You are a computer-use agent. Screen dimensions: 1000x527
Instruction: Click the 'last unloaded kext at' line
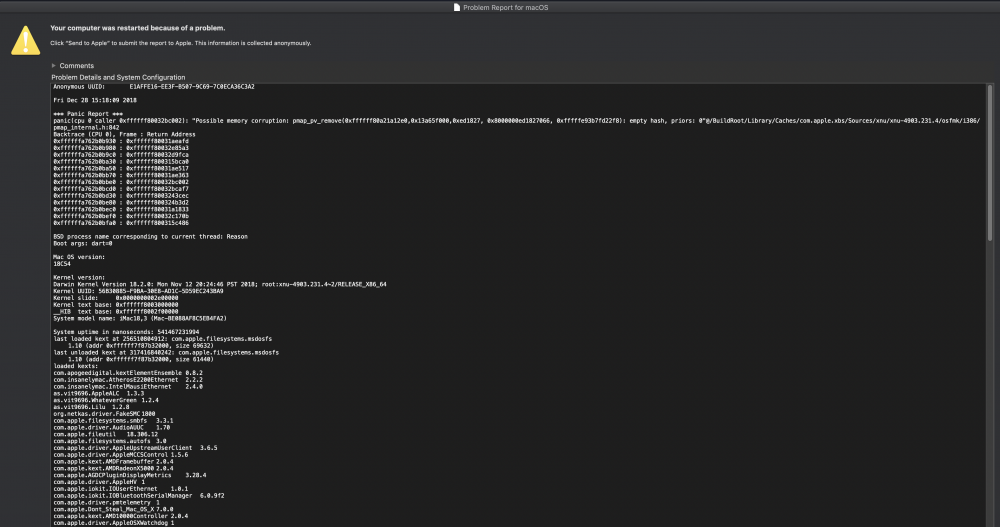(x=166, y=353)
